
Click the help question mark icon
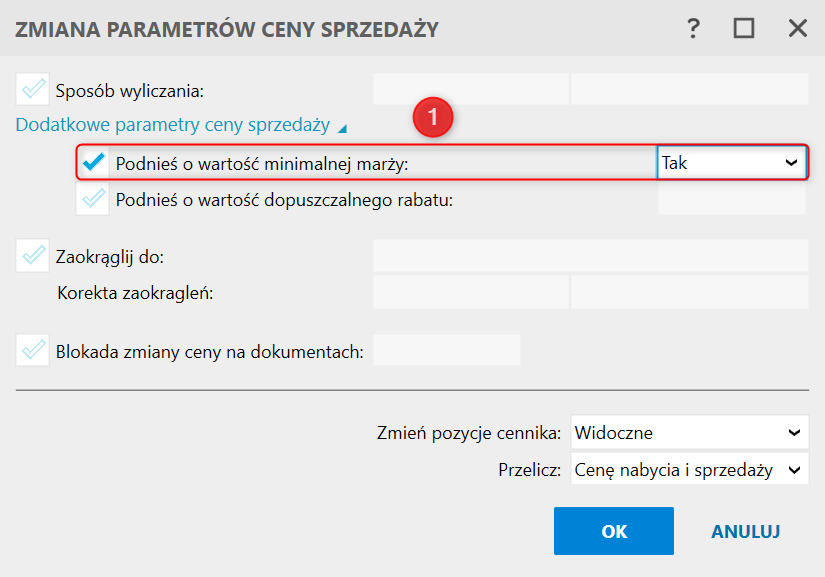(693, 28)
